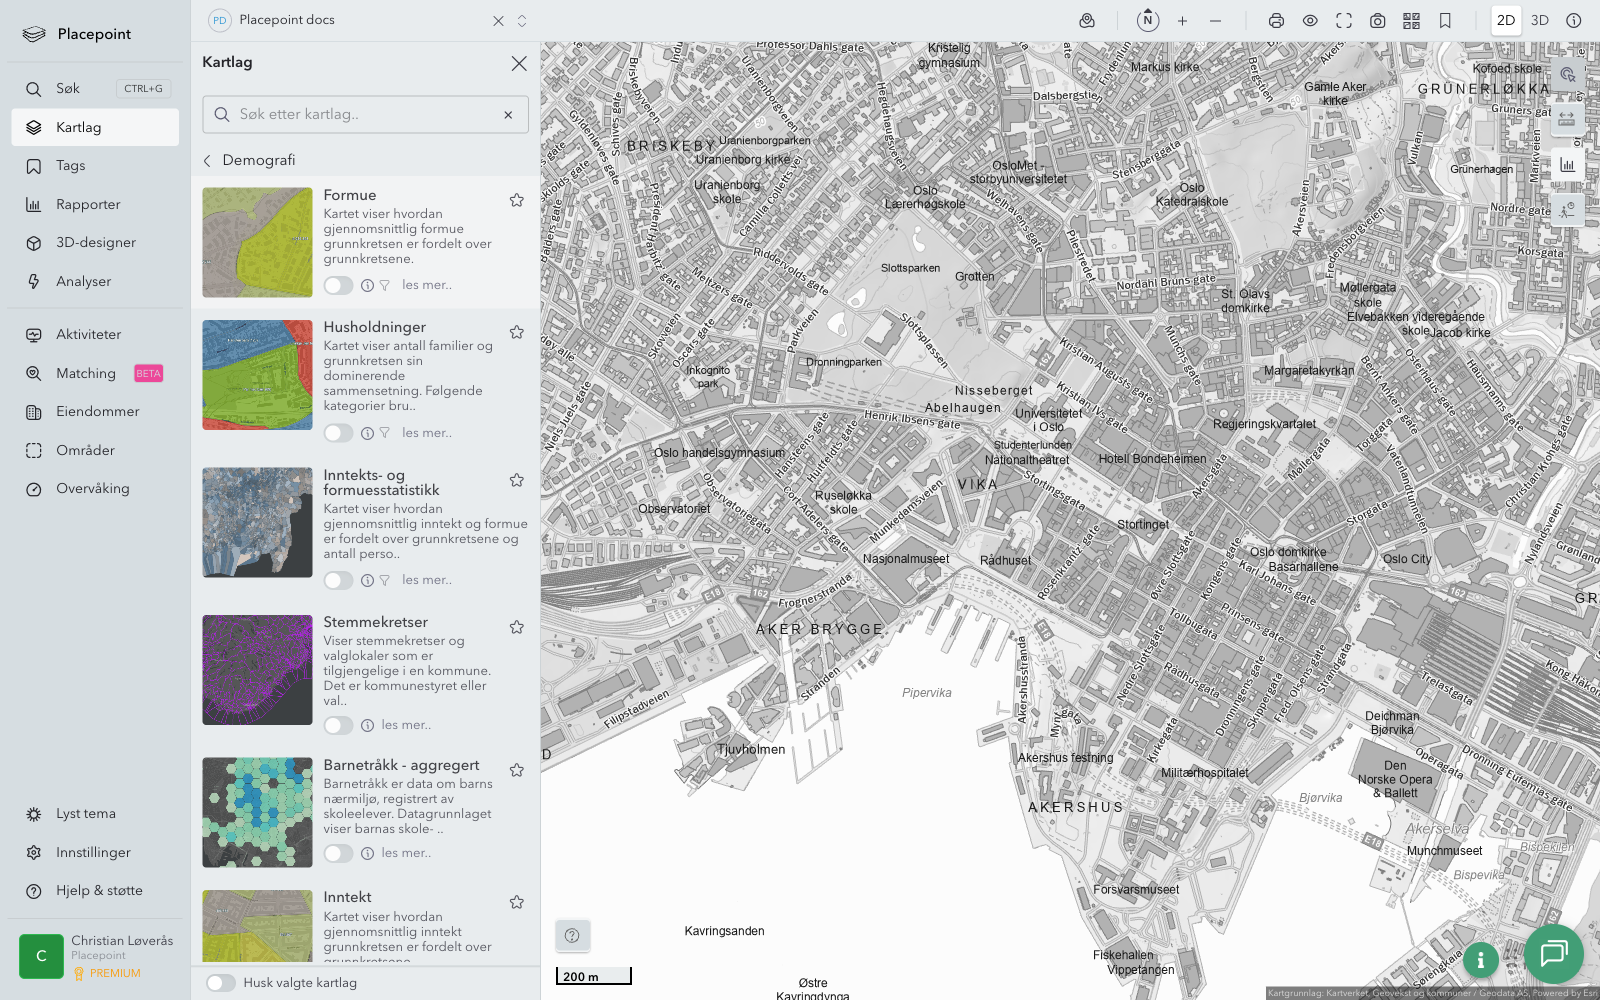This screenshot has width=1600, height=1000.
Task: Enable the Formue map layer toggle
Action: (x=338, y=286)
